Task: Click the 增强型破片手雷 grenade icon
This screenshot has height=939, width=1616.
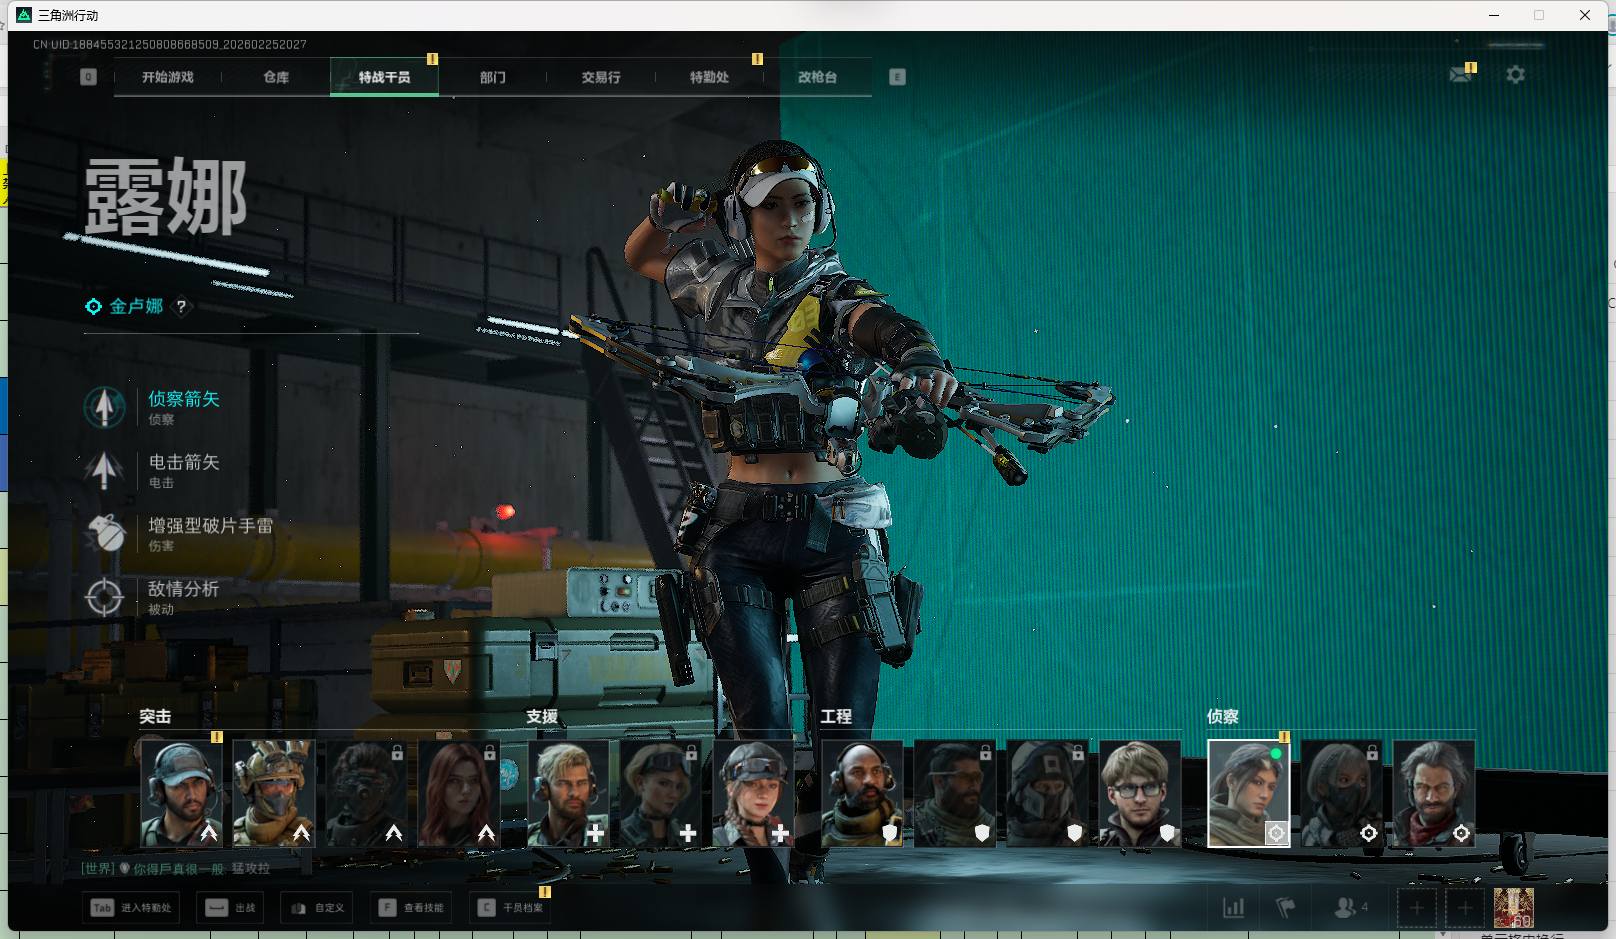Action: point(104,533)
